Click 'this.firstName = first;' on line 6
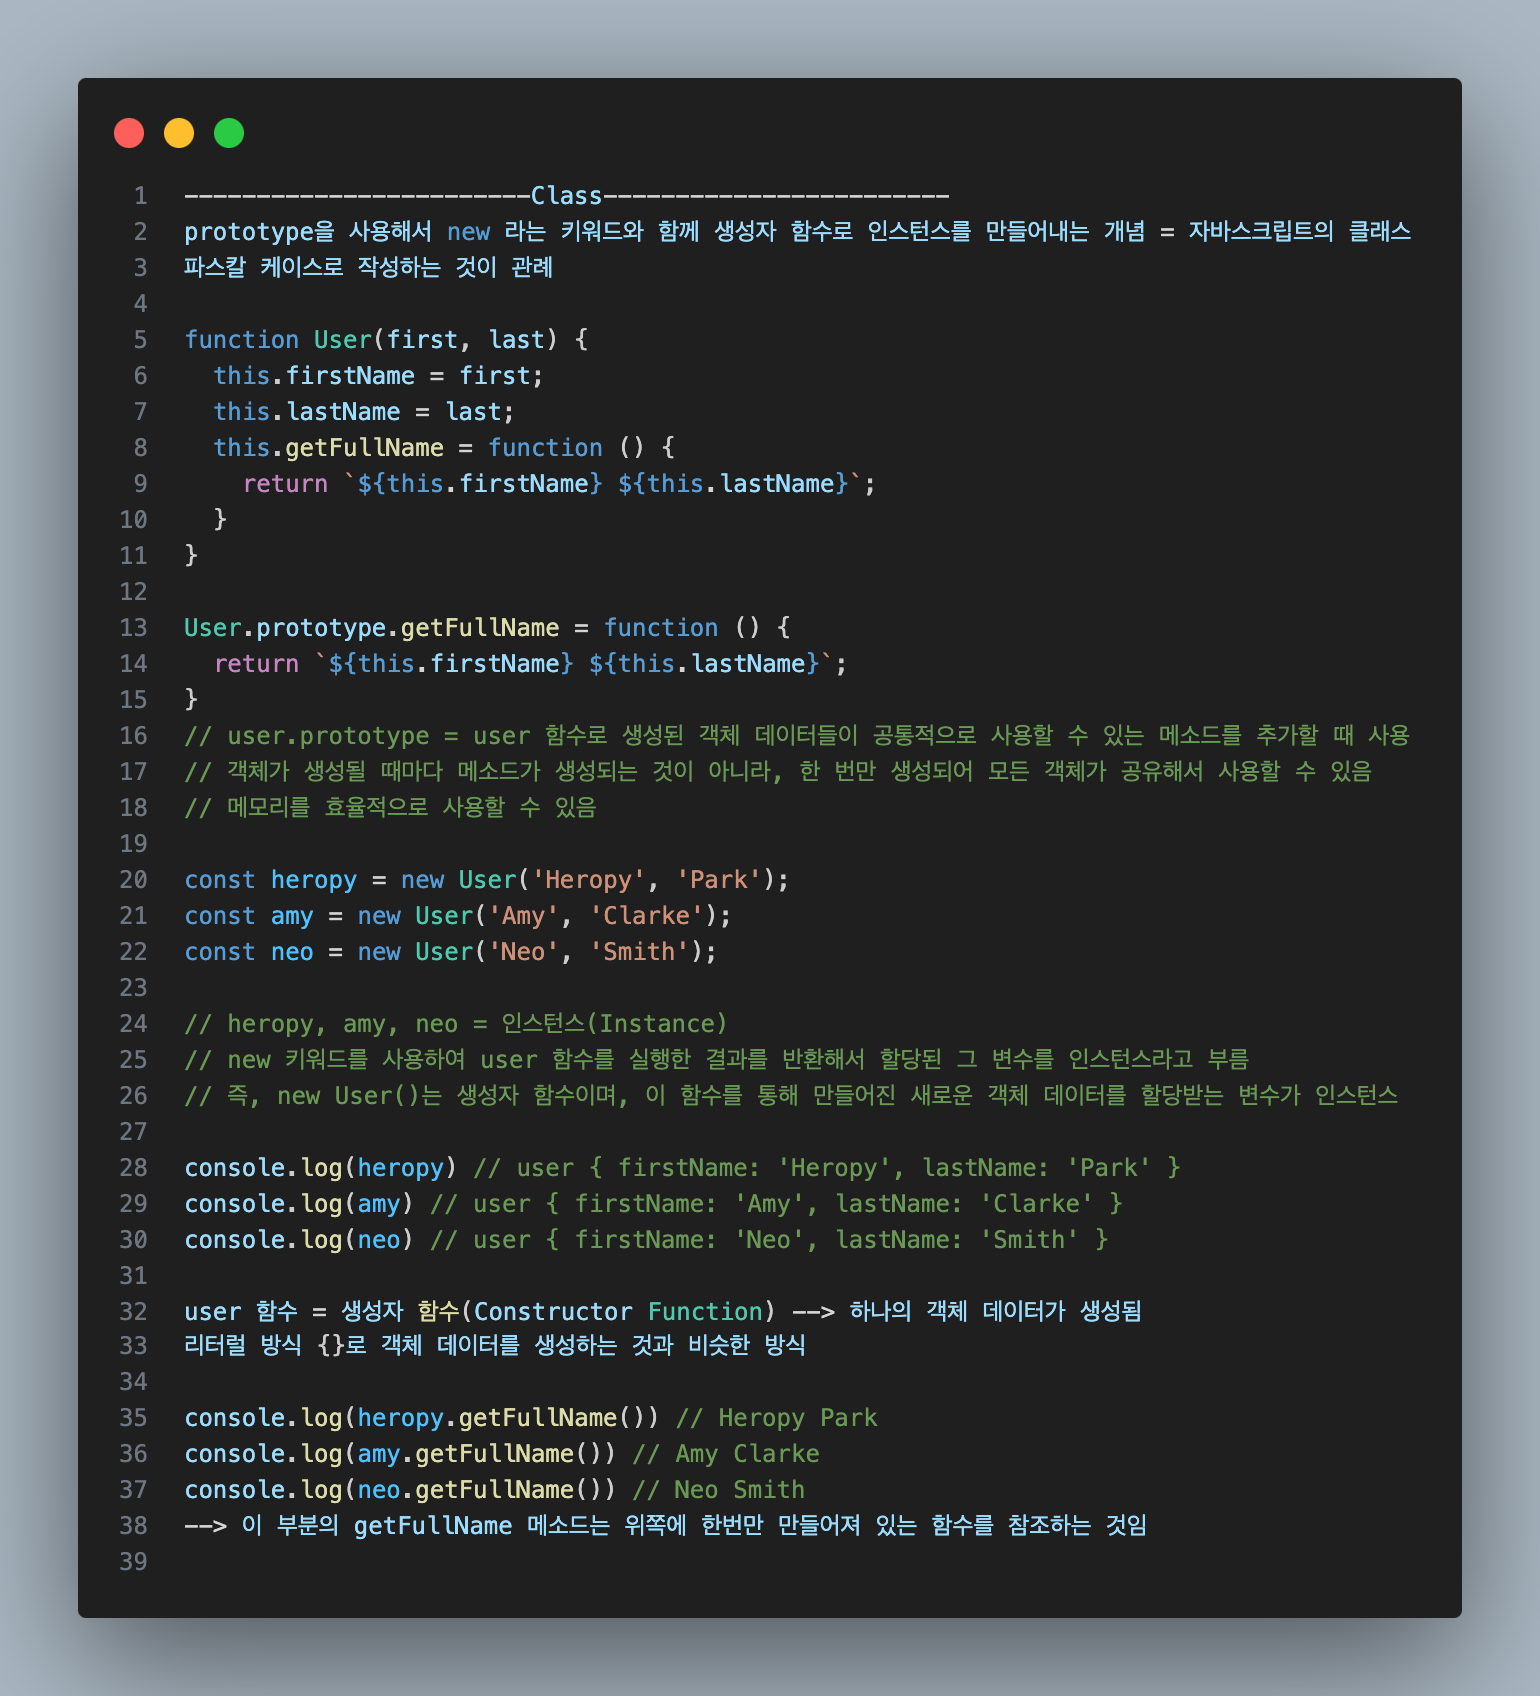The image size is (1540, 1696). [x=379, y=376]
